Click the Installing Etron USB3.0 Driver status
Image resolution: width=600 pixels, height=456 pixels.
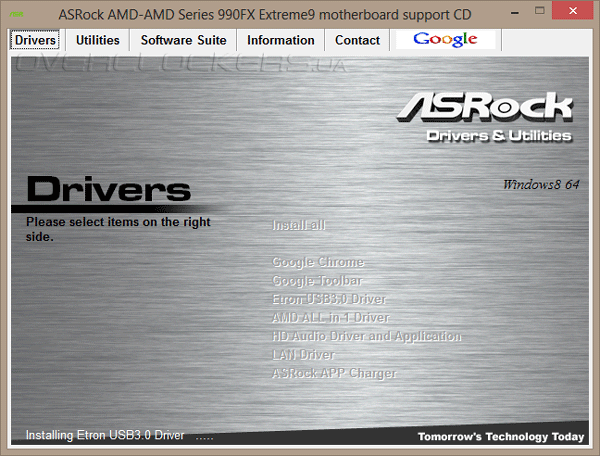[105, 435]
